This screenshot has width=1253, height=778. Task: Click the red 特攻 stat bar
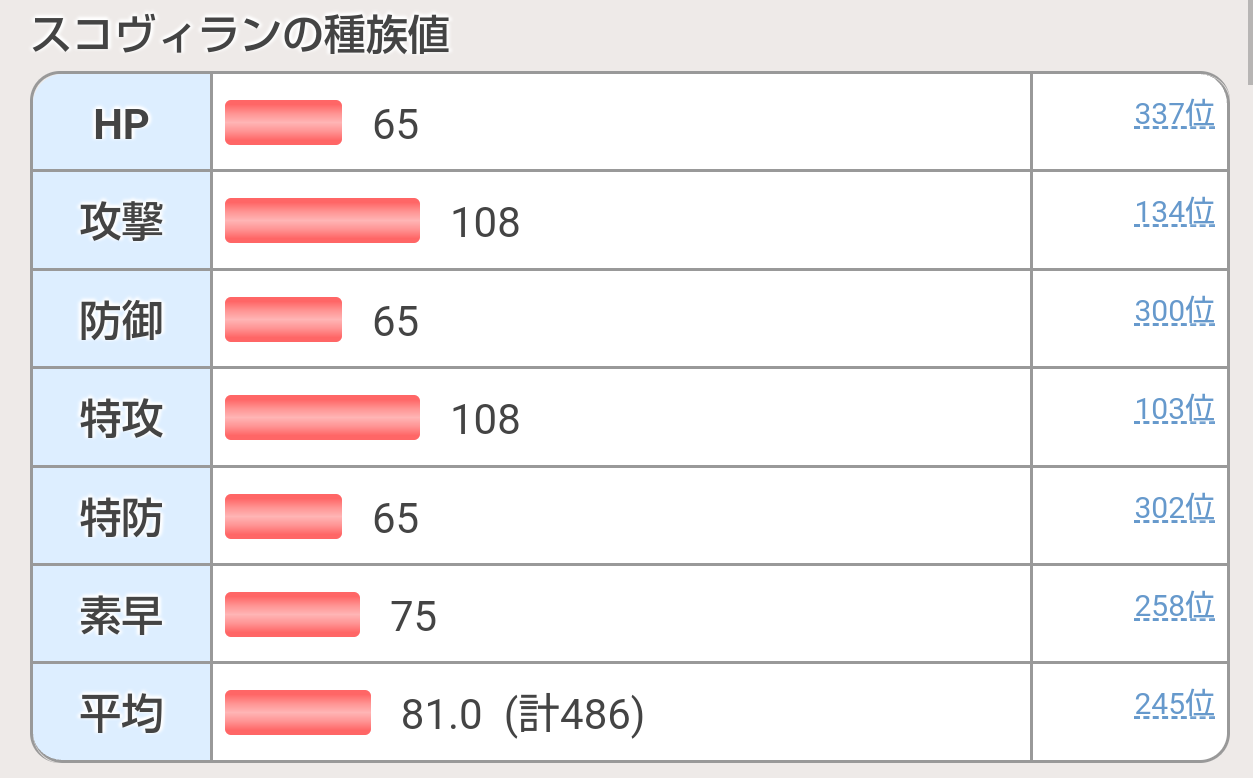point(322,418)
